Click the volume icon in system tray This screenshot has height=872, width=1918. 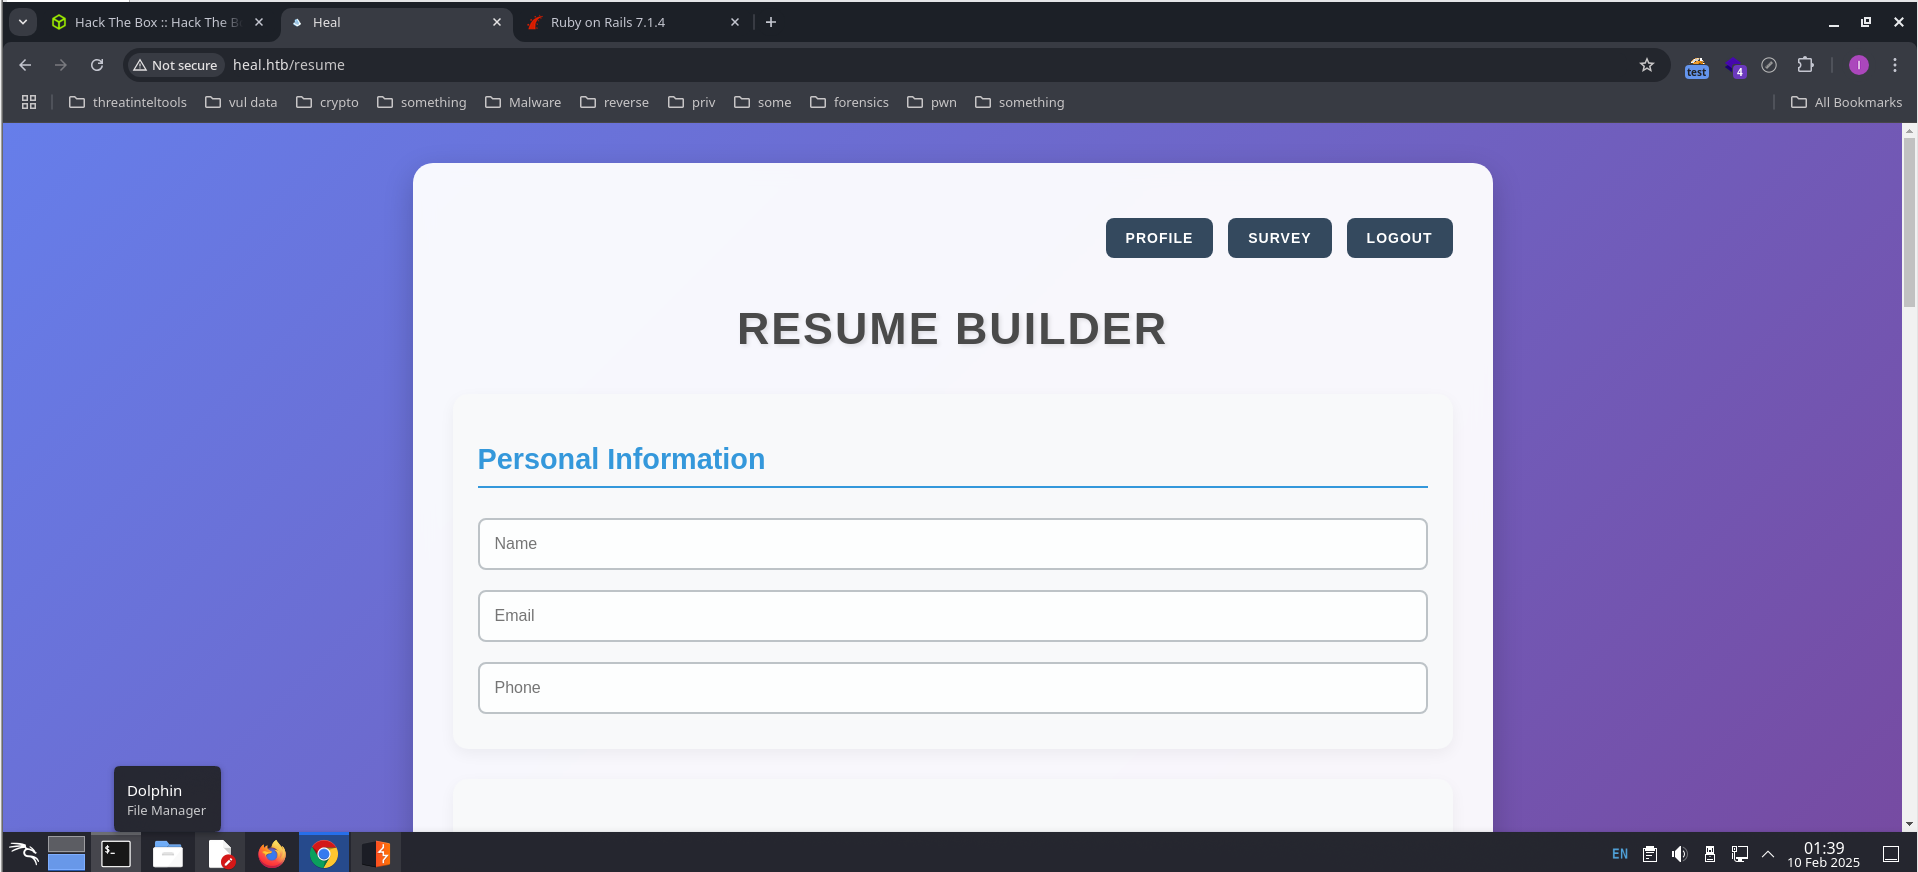tap(1679, 854)
